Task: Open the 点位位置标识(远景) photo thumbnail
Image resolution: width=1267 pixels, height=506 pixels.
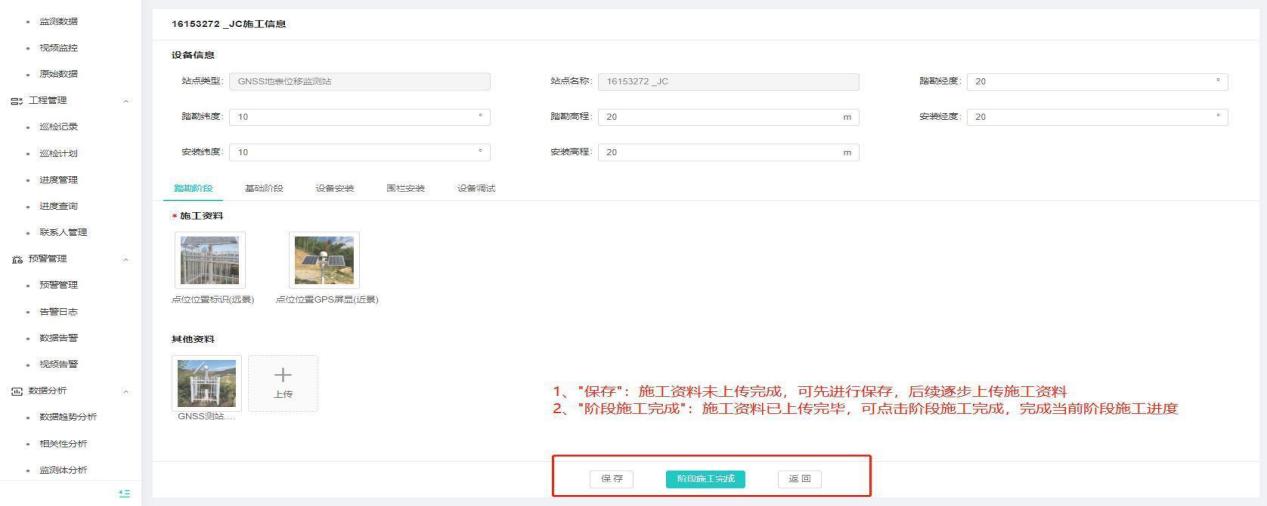Action: (210, 260)
